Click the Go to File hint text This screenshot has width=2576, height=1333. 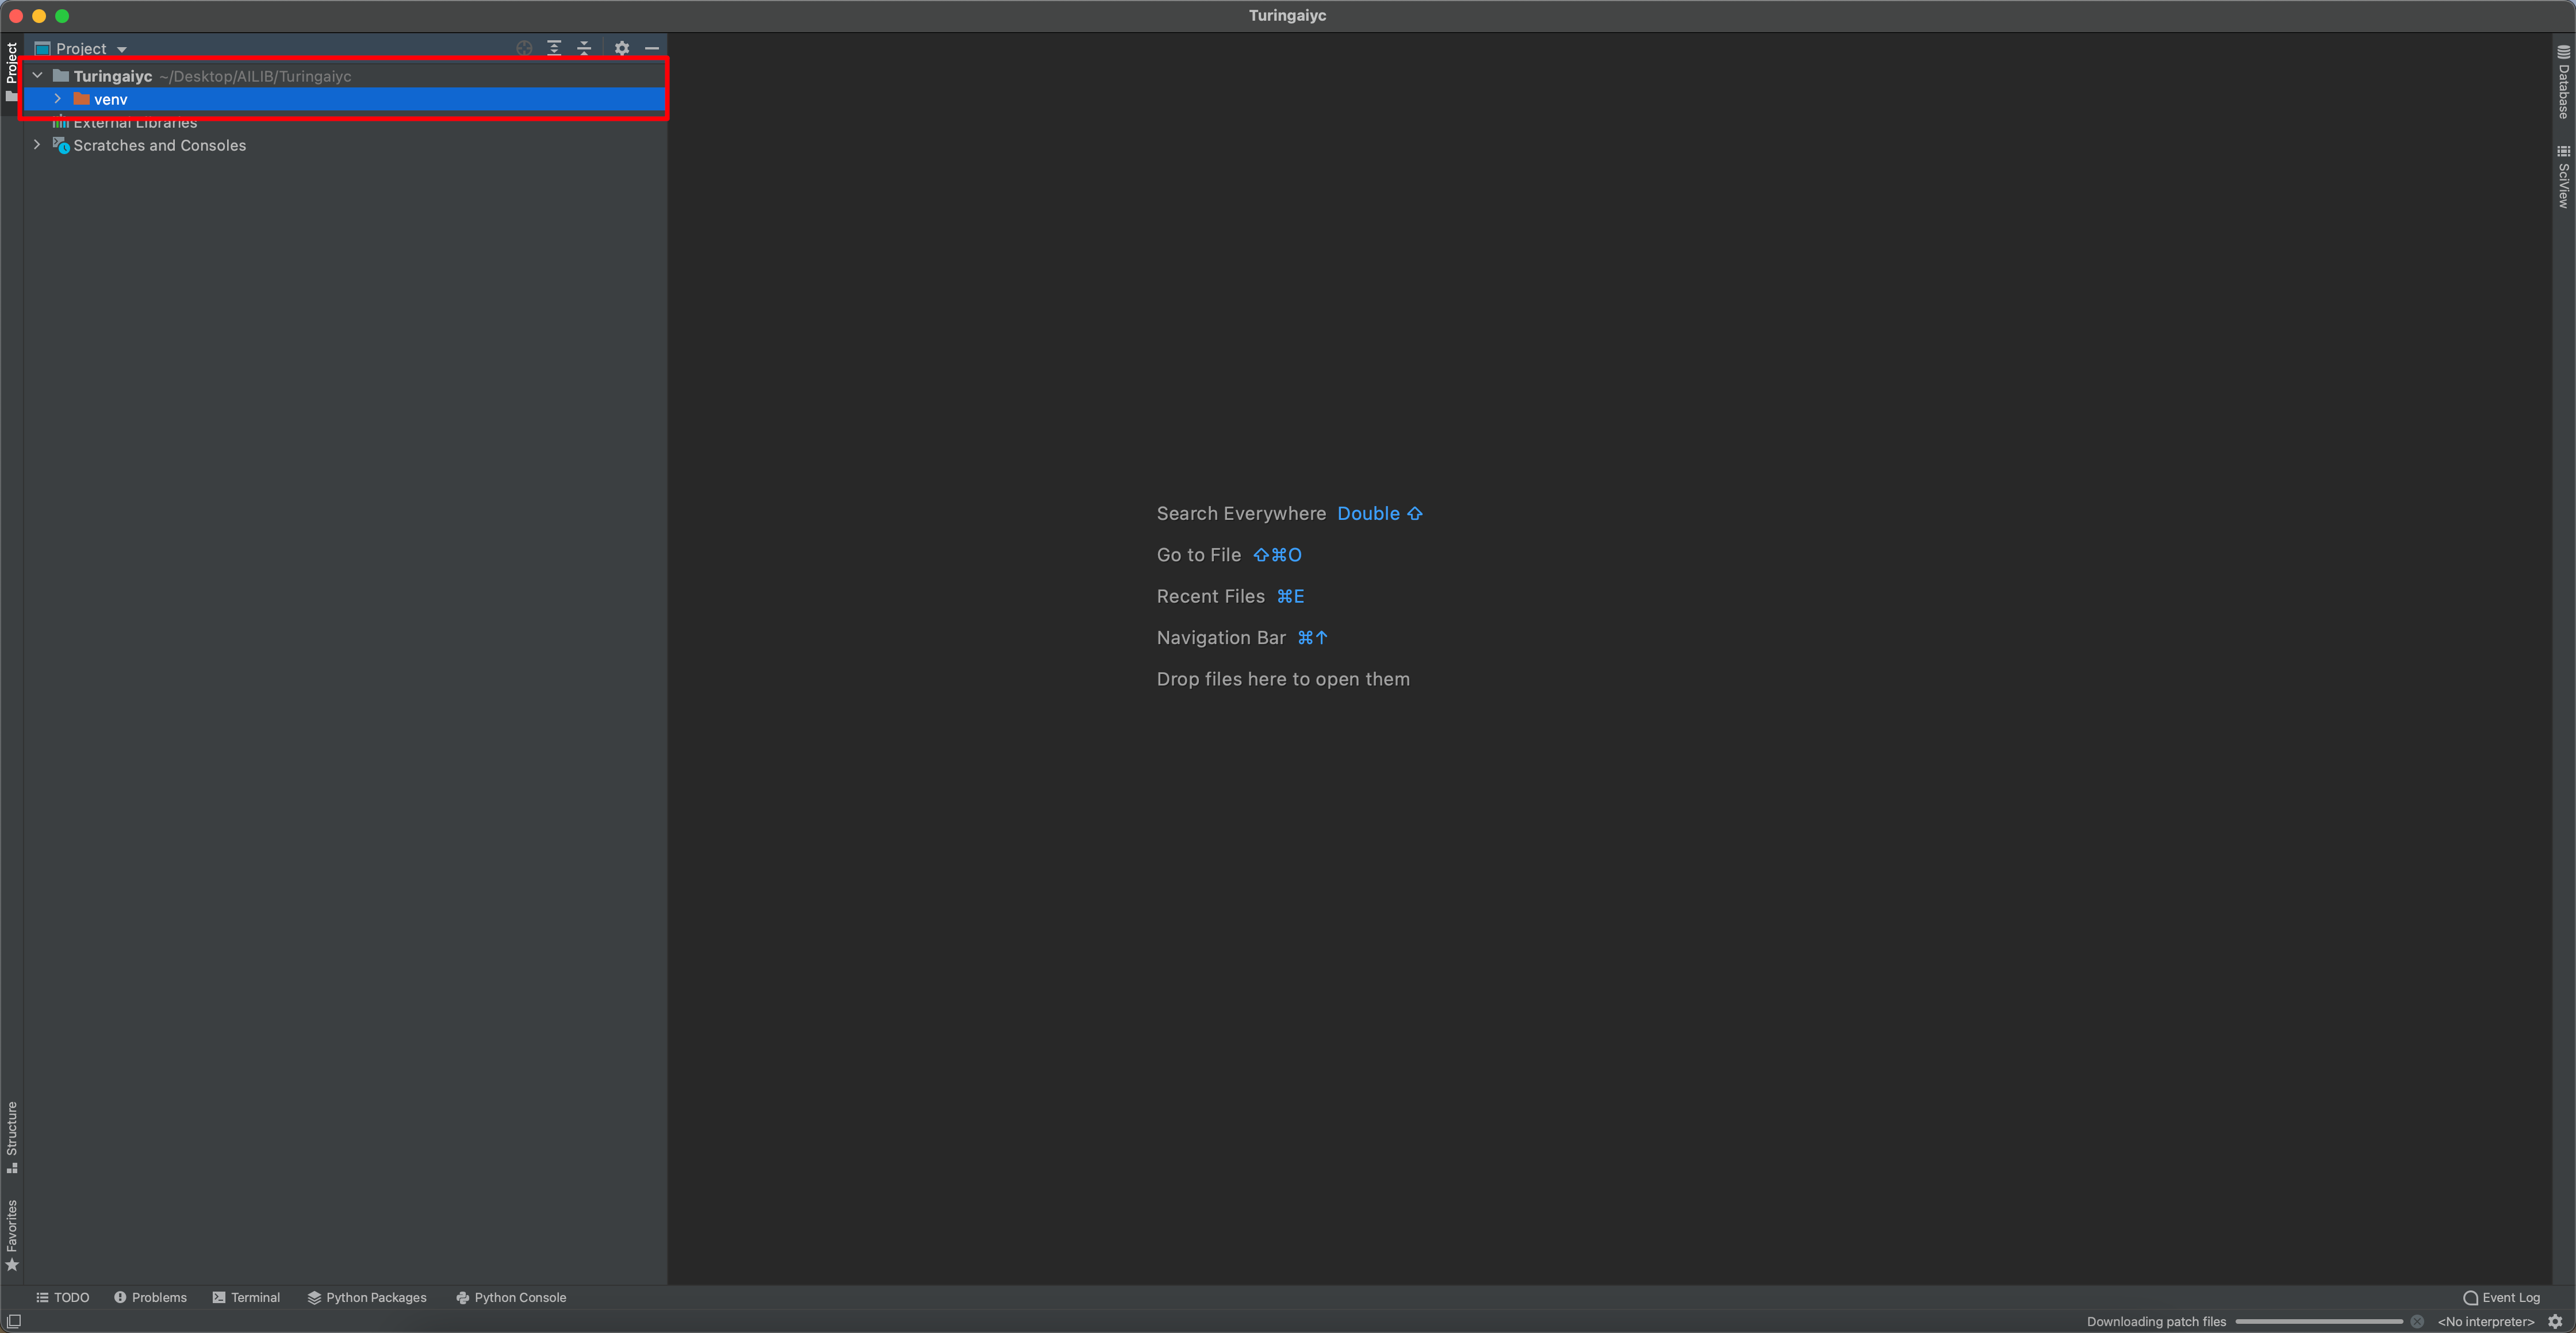tap(1198, 554)
